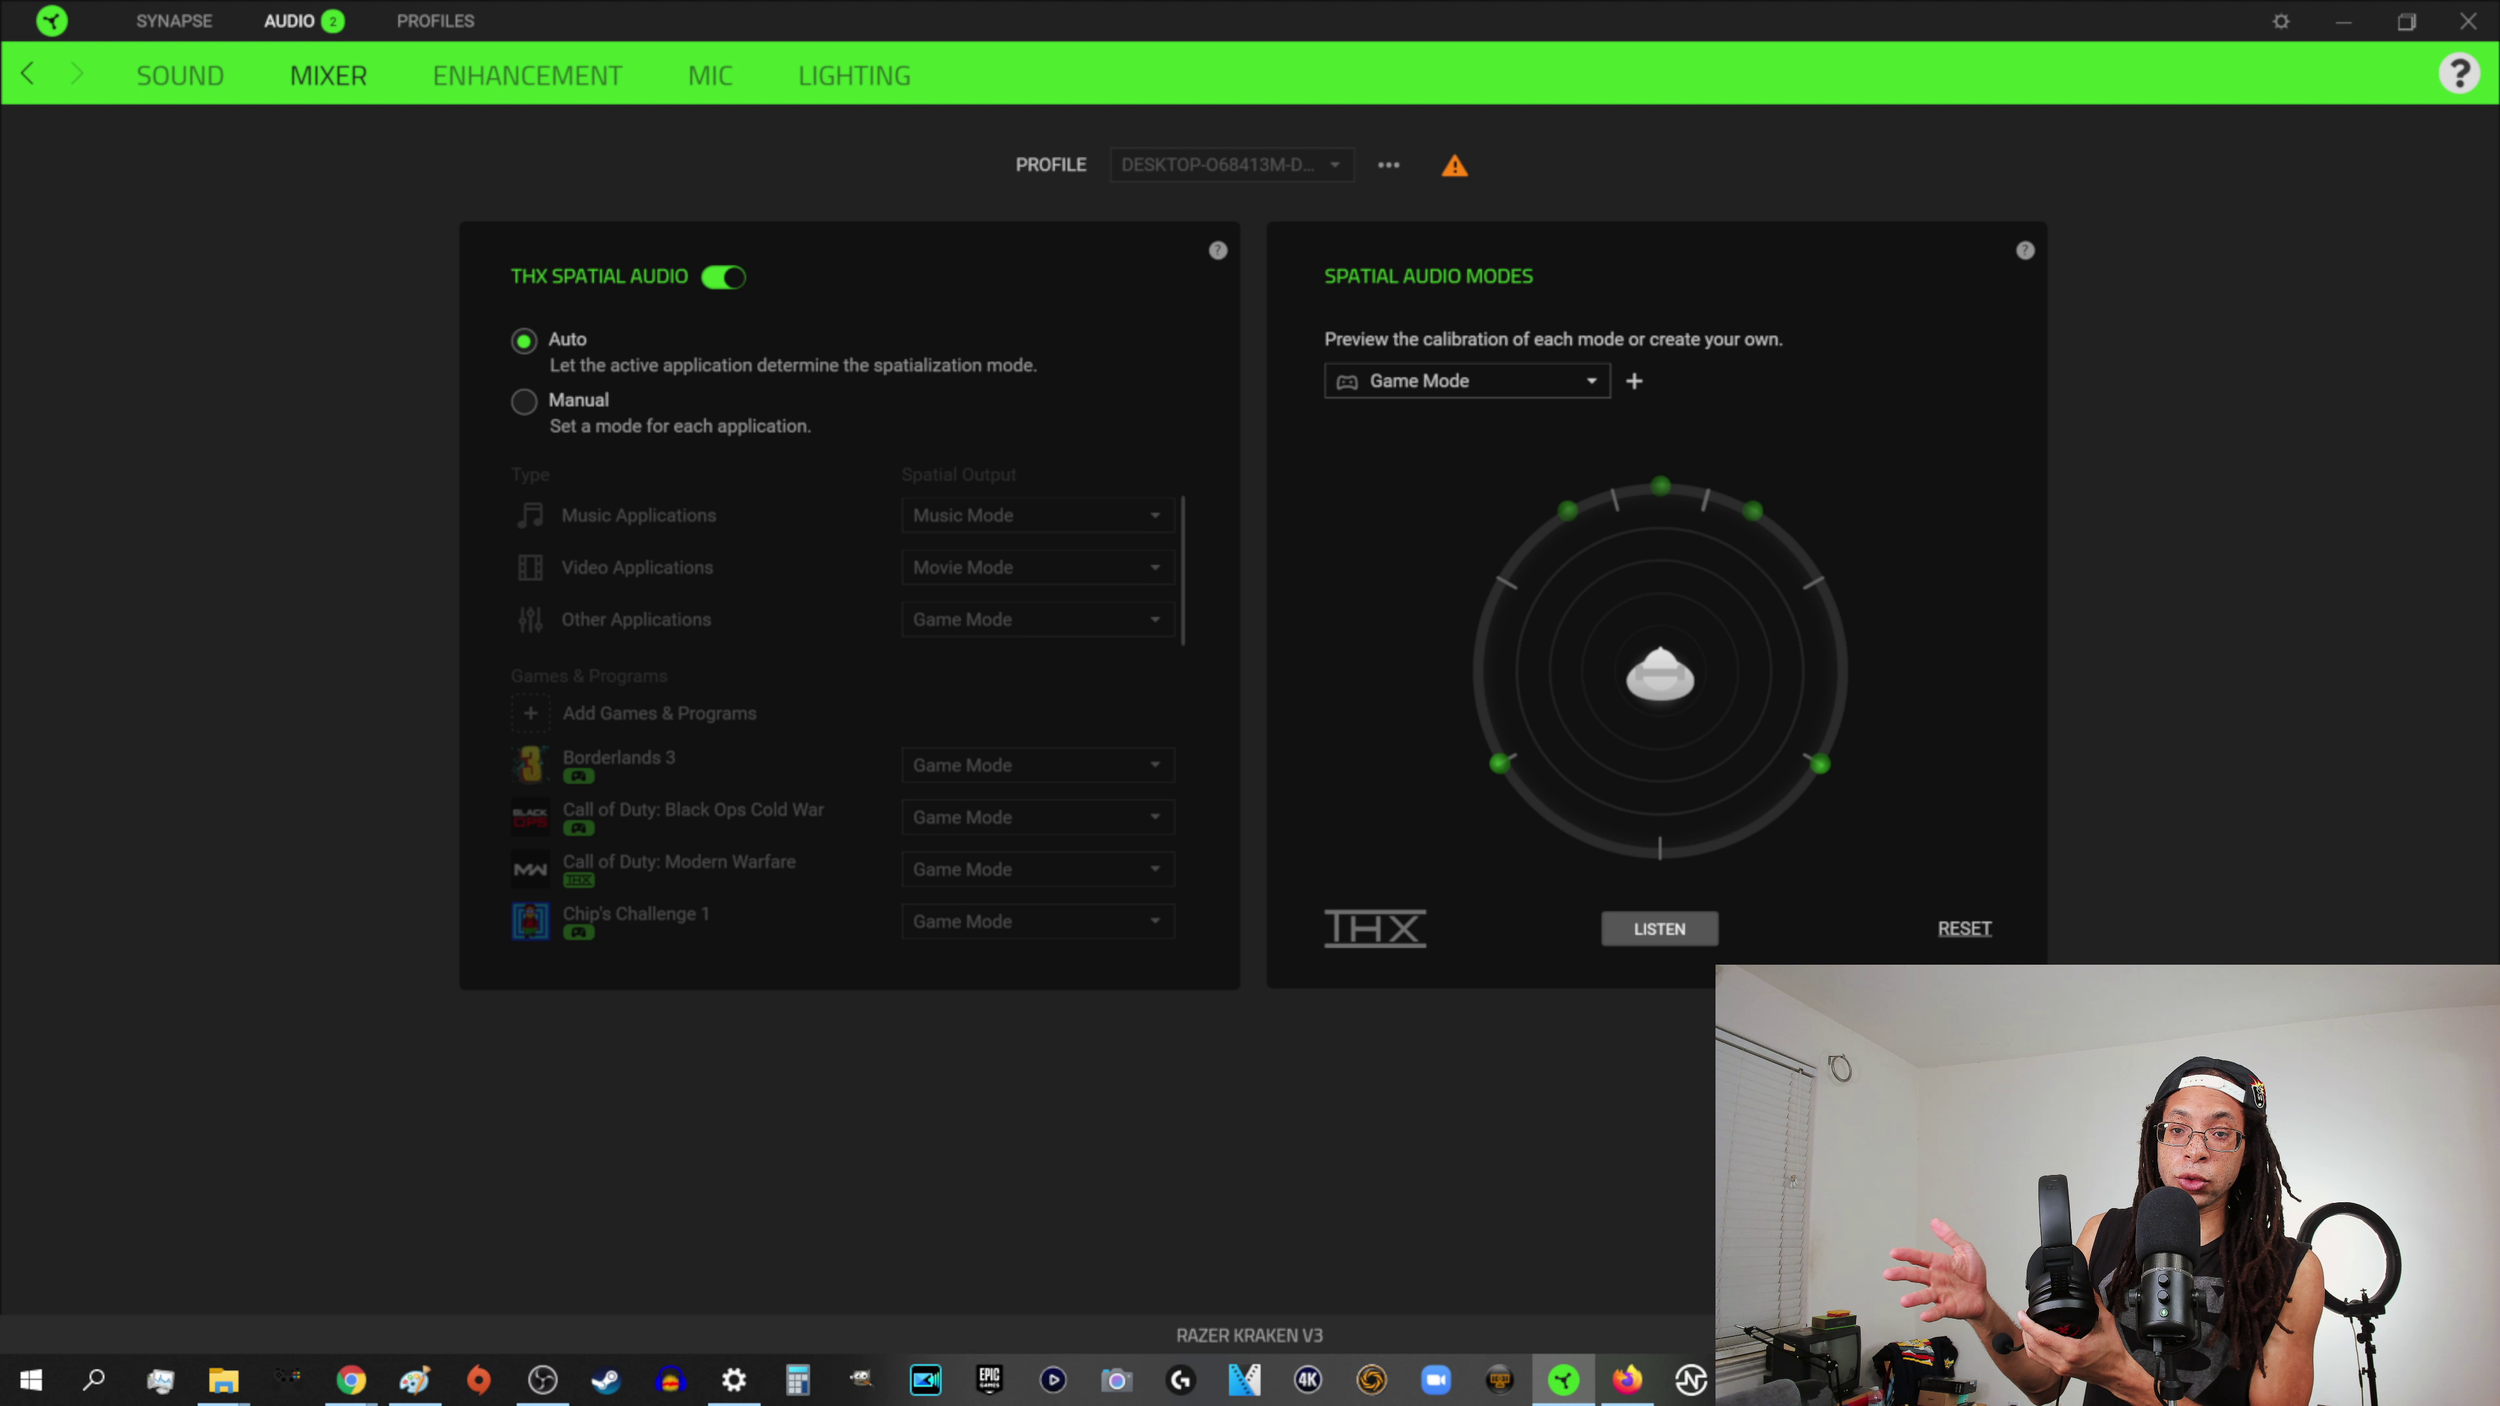Open THX Spatial Audio panel help icon
The width and height of the screenshot is (2500, 1406).
(x=1217, y=250)
